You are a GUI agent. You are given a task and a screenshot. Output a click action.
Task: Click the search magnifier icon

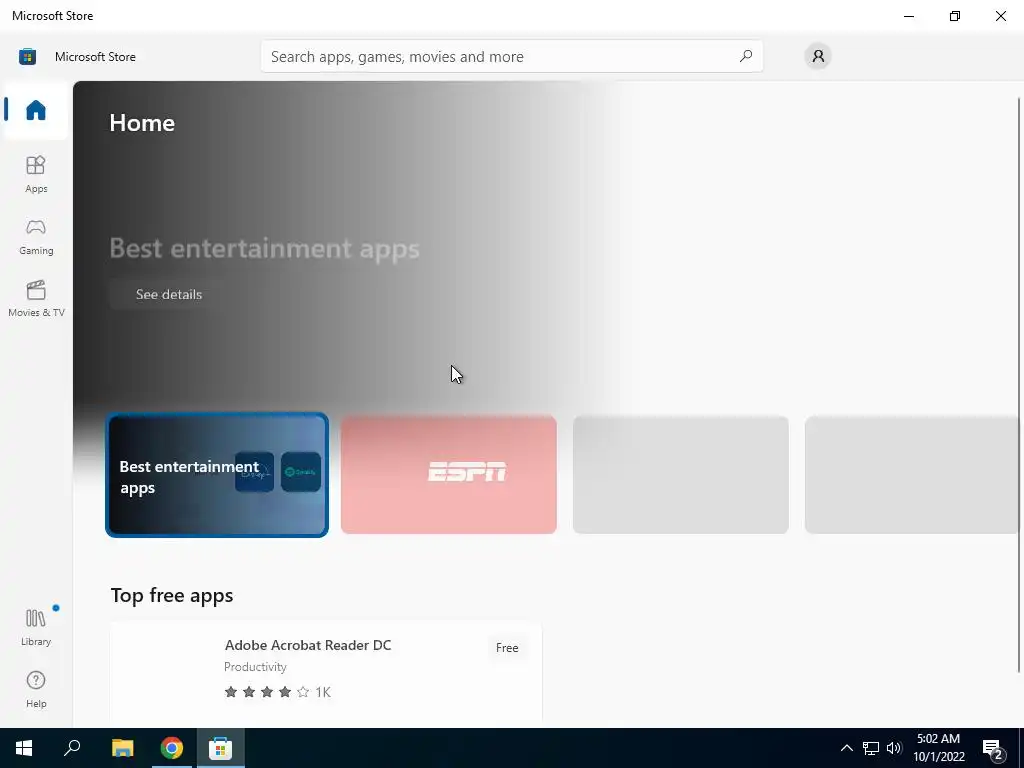pos(746,56)
